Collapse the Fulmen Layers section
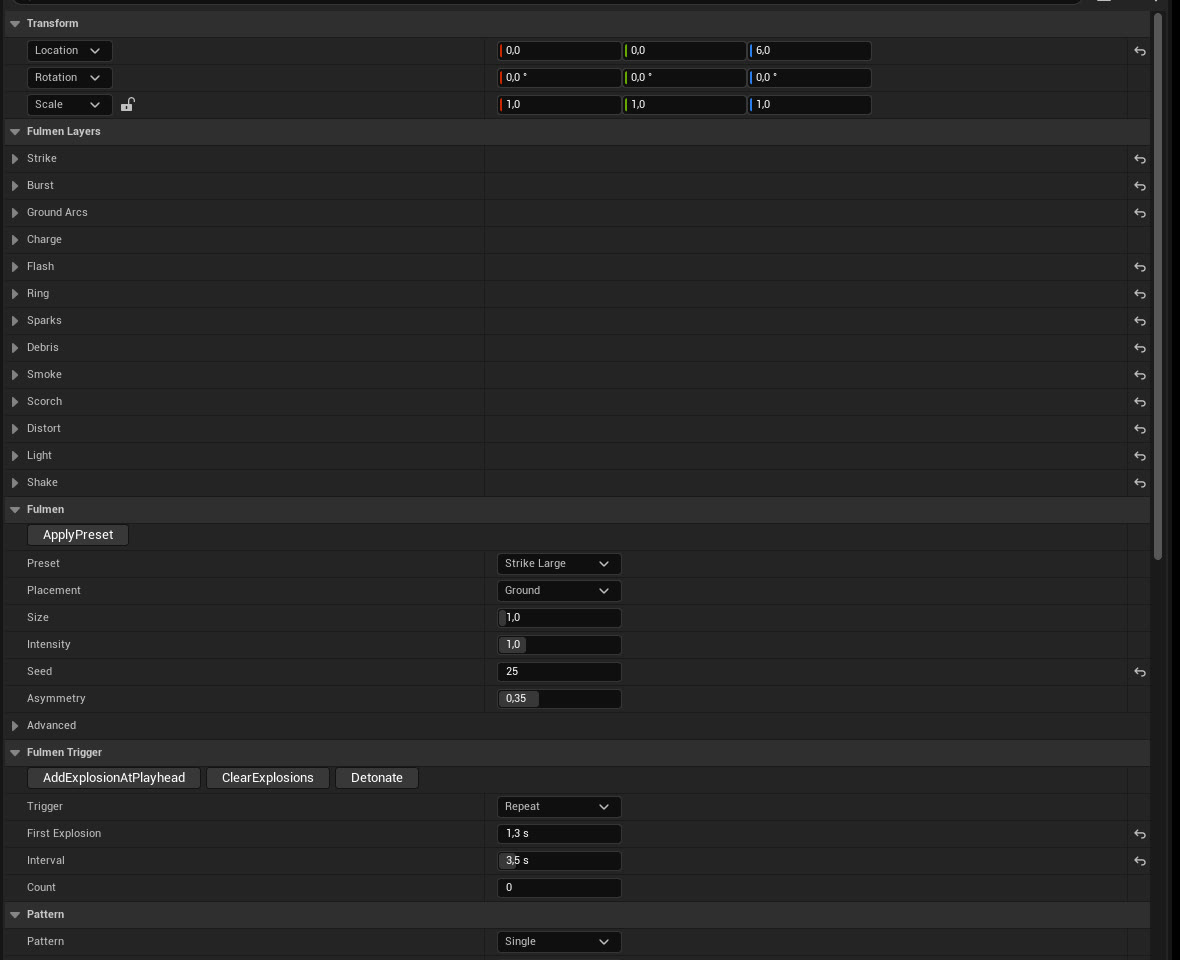1180x960 pixels. [15, 132]
